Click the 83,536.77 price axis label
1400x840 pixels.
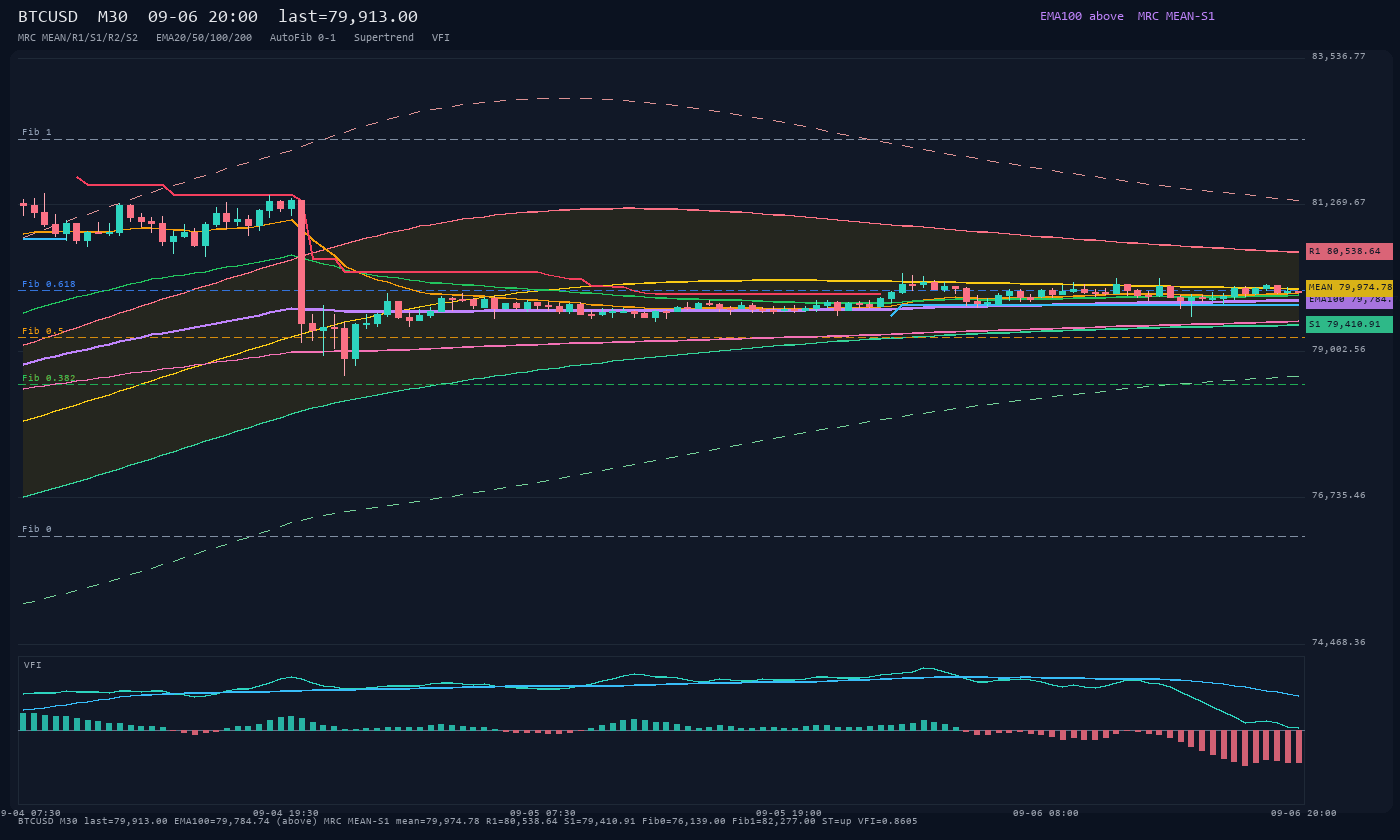1339,56
